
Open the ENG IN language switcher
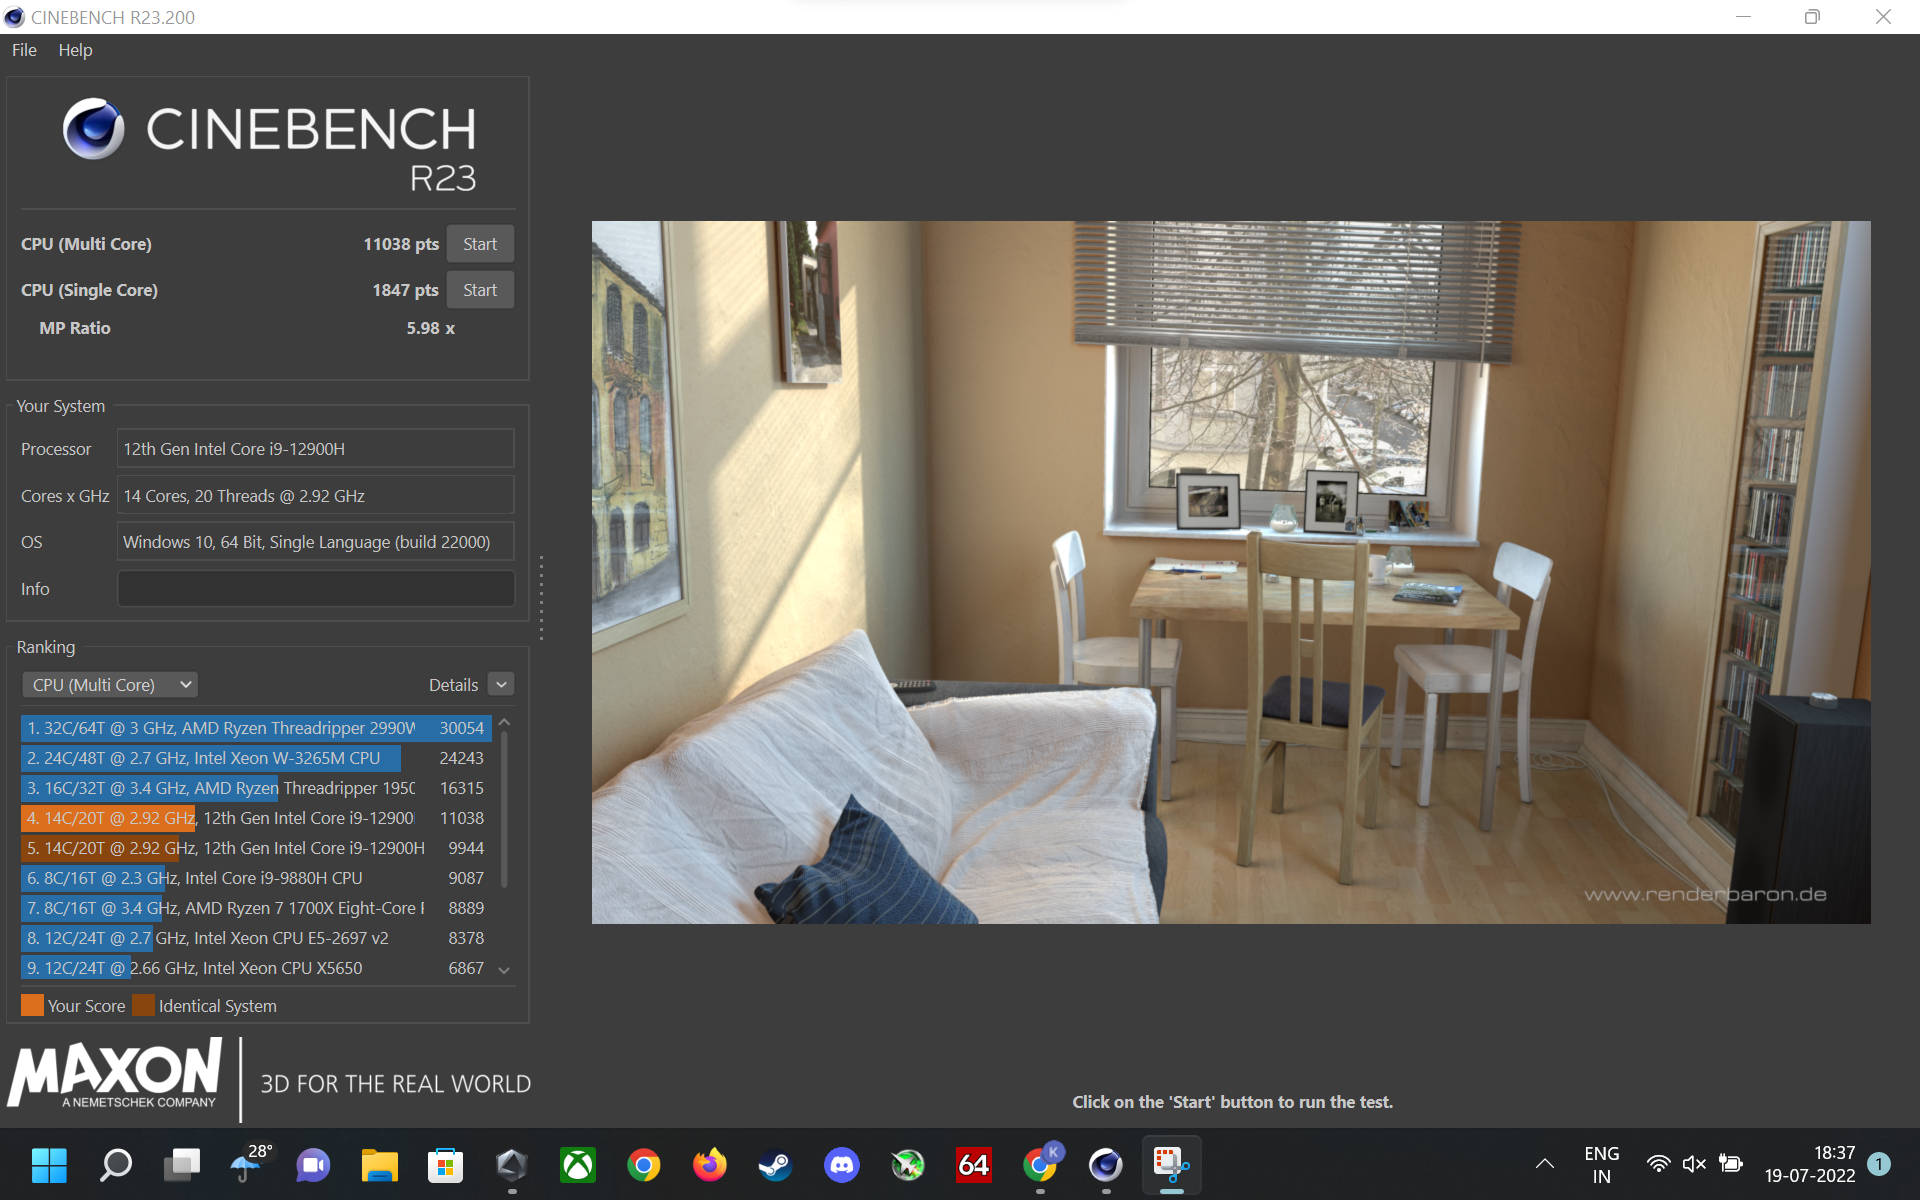pos(1601,1165)
